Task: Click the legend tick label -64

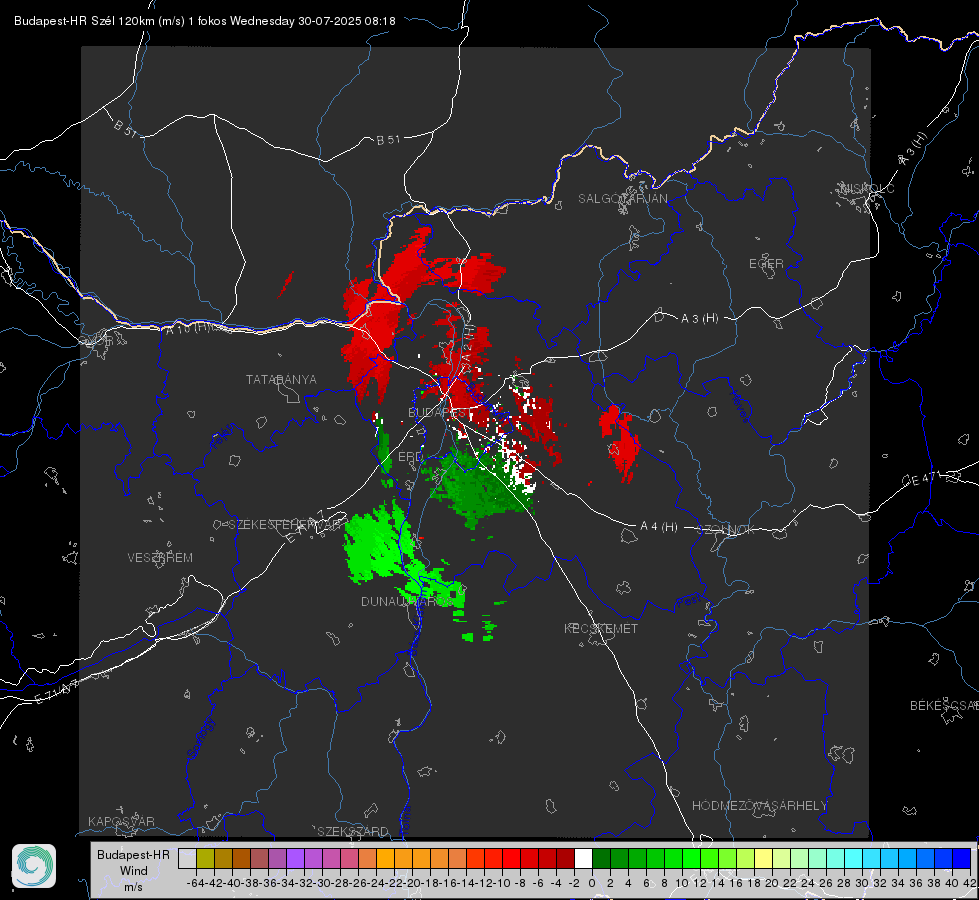Action: click(196, 883)
